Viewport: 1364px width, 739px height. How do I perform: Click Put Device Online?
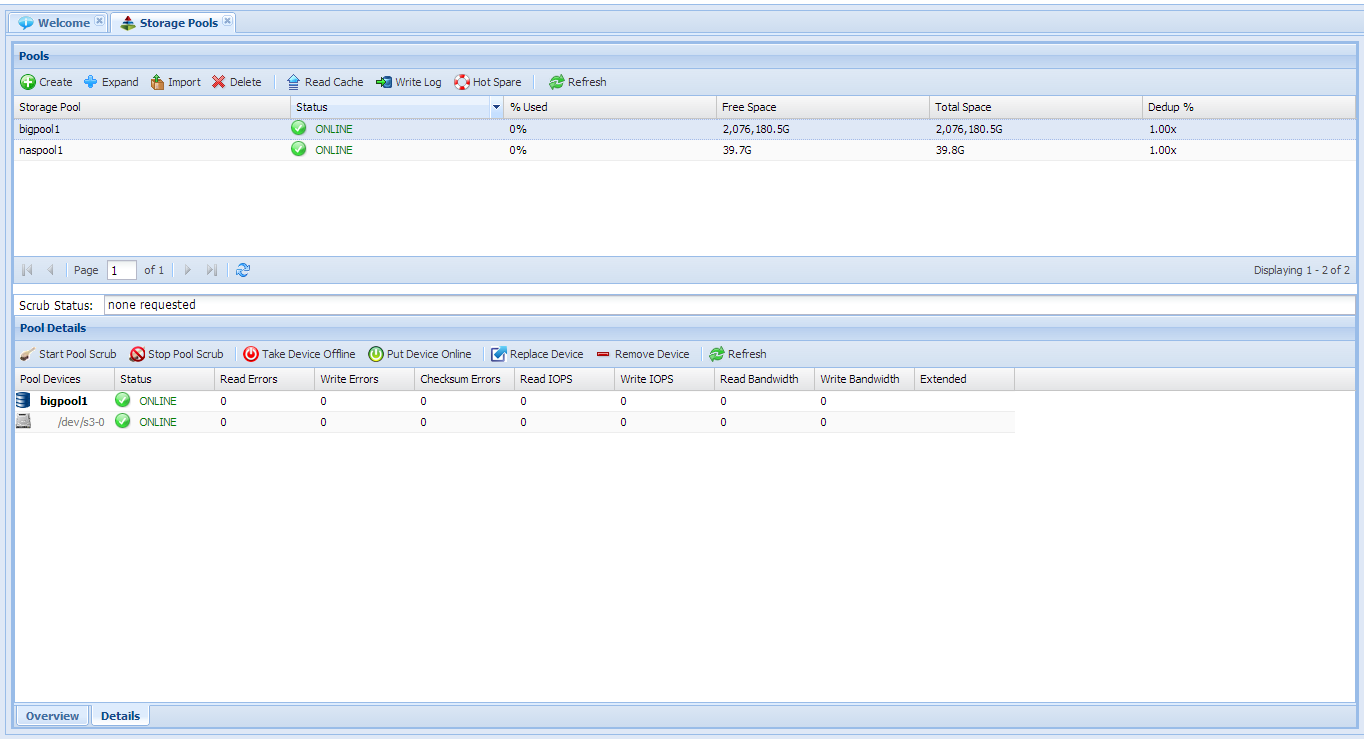coord(419,354)
